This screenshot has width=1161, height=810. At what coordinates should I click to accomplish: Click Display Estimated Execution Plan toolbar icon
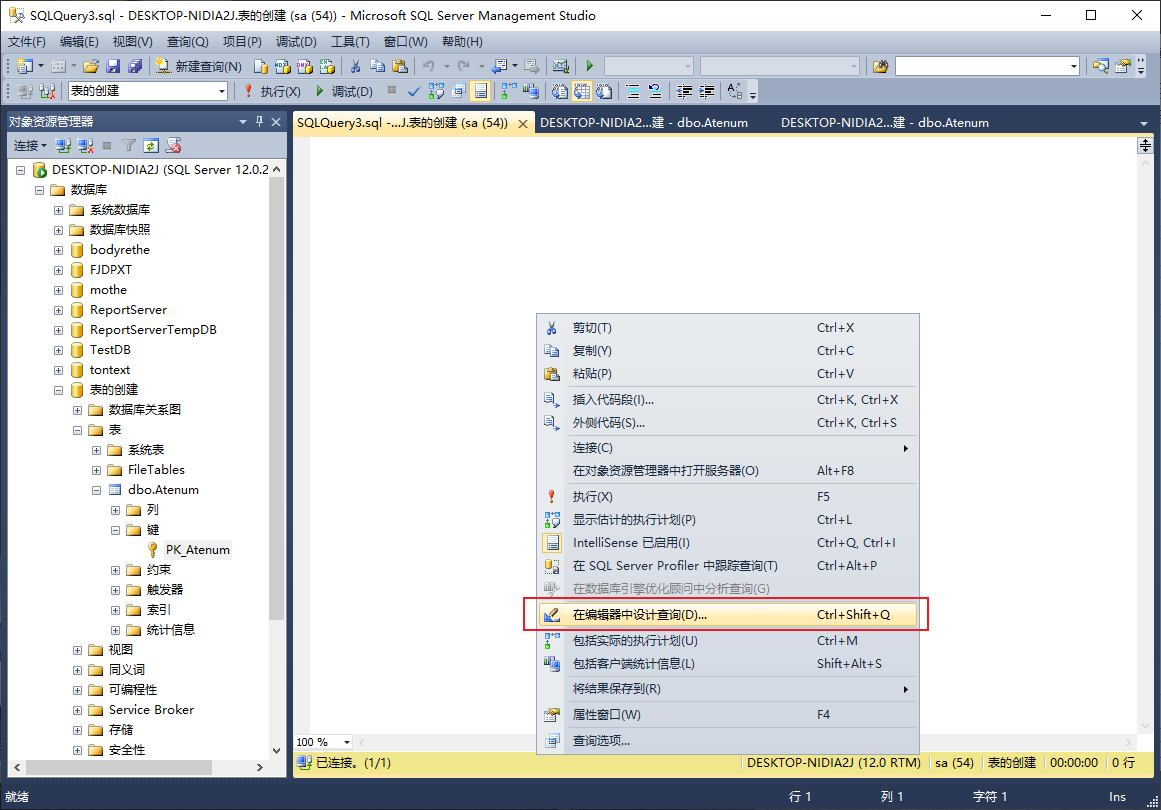pyautogui.click(x=436, y=91)
